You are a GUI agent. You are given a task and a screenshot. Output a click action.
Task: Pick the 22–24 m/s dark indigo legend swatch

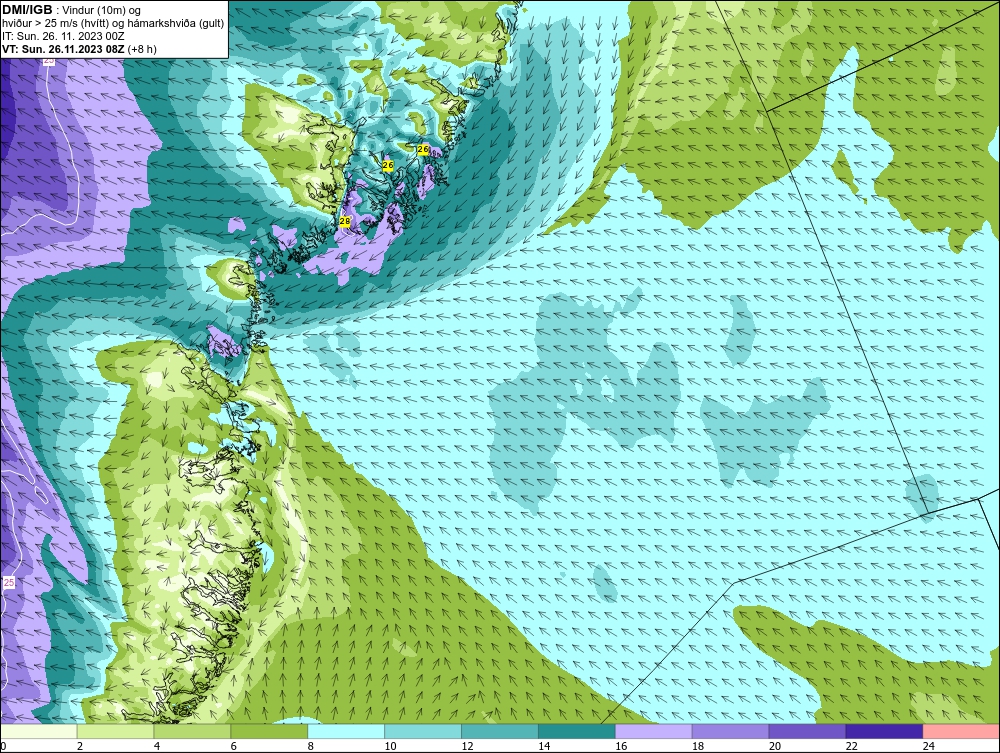[884, 731]
